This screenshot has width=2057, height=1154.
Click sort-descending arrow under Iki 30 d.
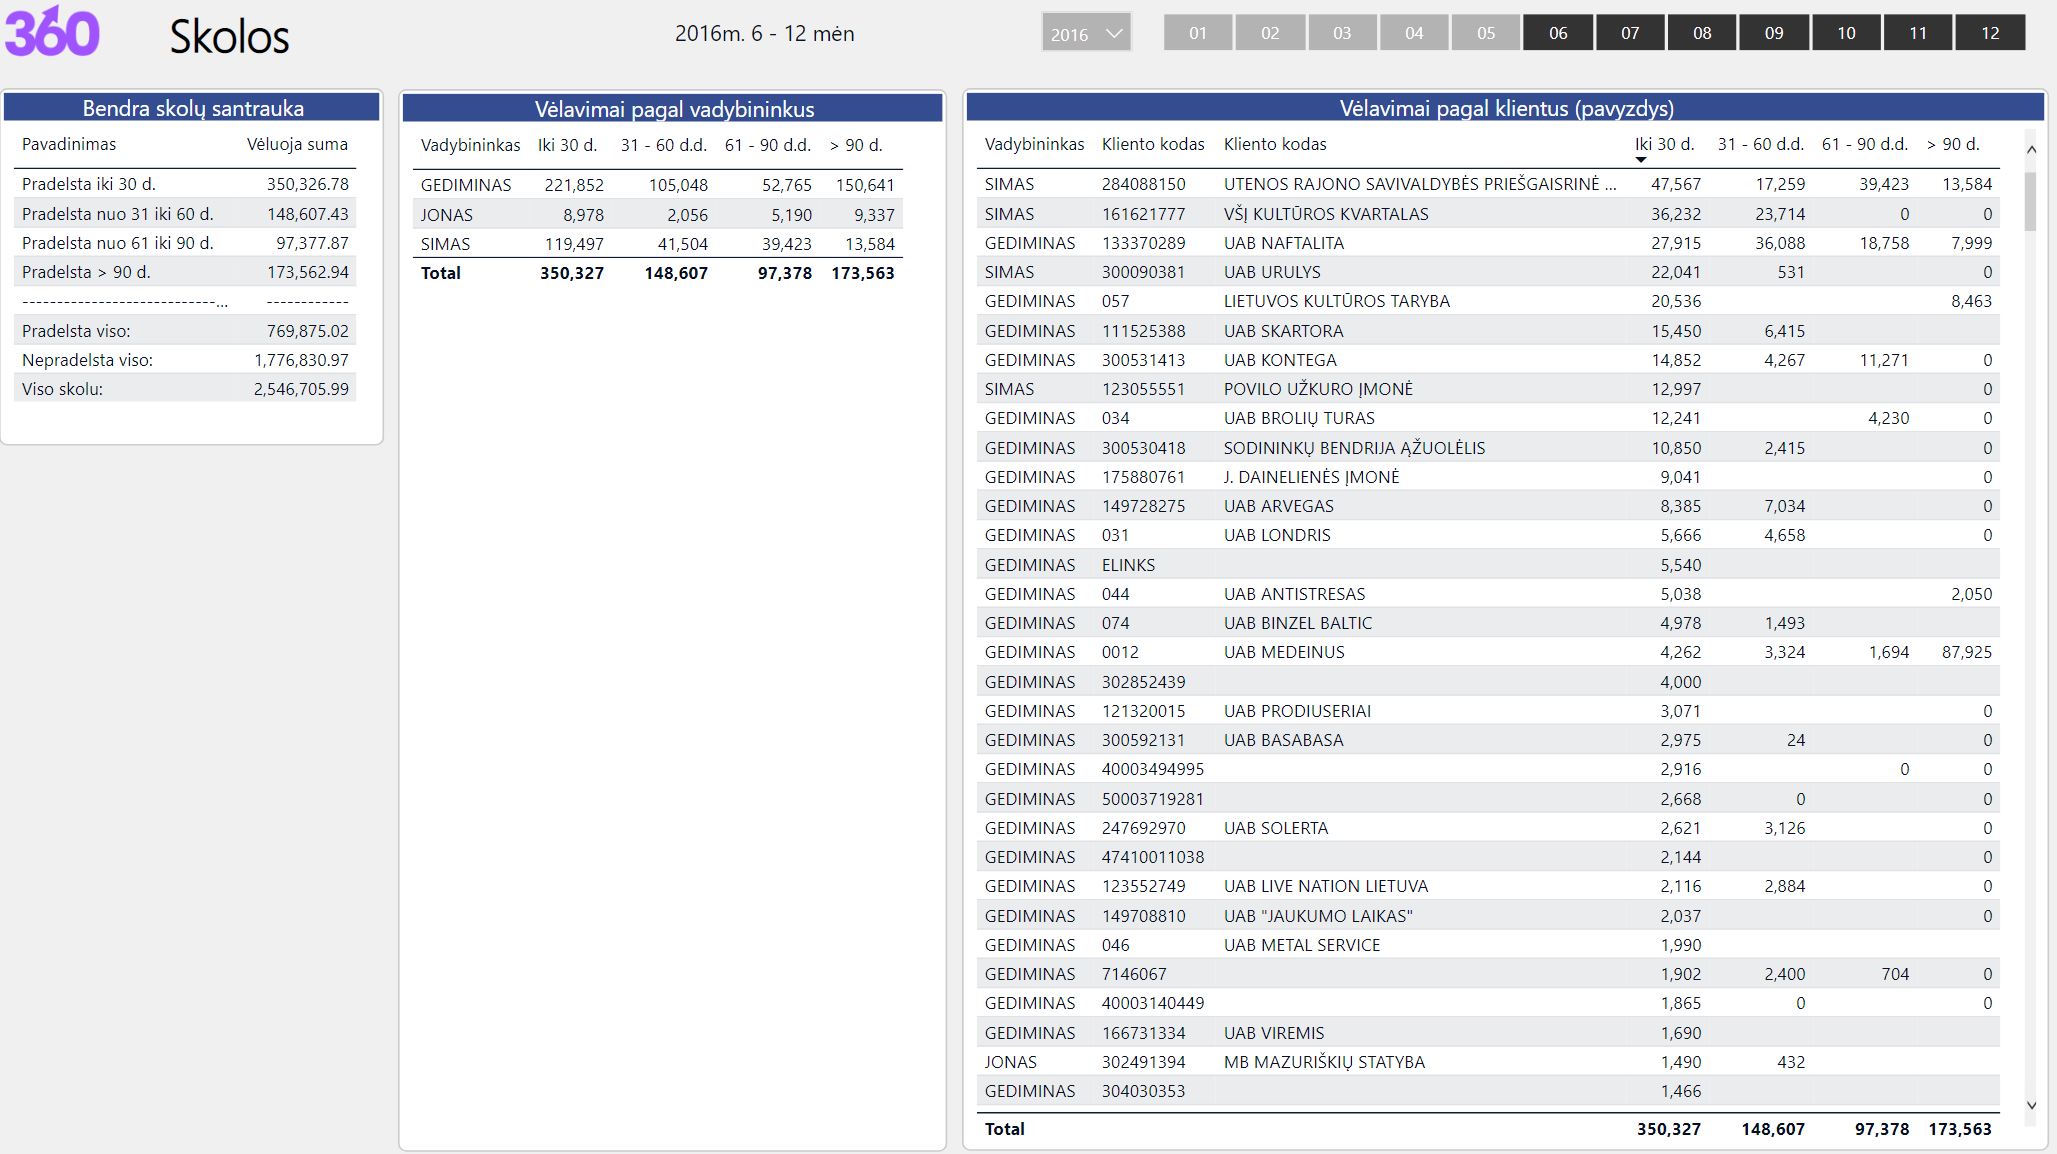pyautogui.click(x=1641, y=160)
